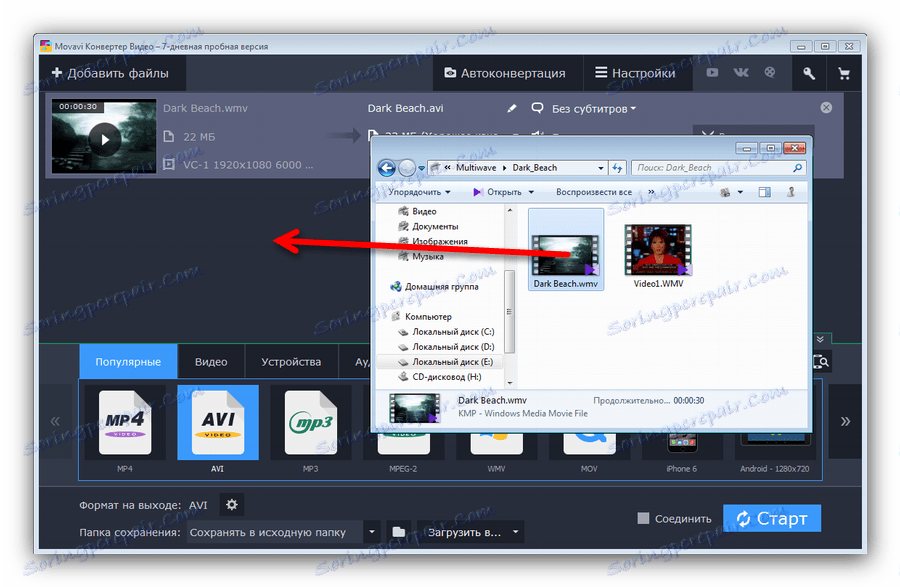Change Explorer view mode icon
The width and height of the screenshot is (900, 587).
[x=726, y=192]
